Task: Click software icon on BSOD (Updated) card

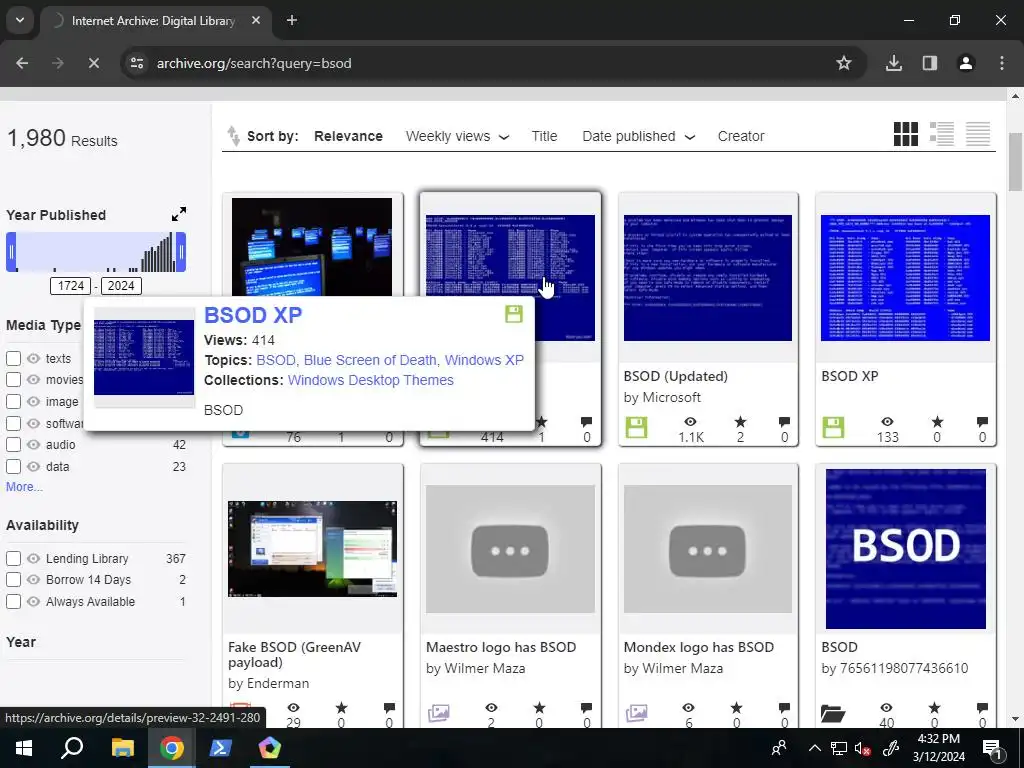Action: 636,428
